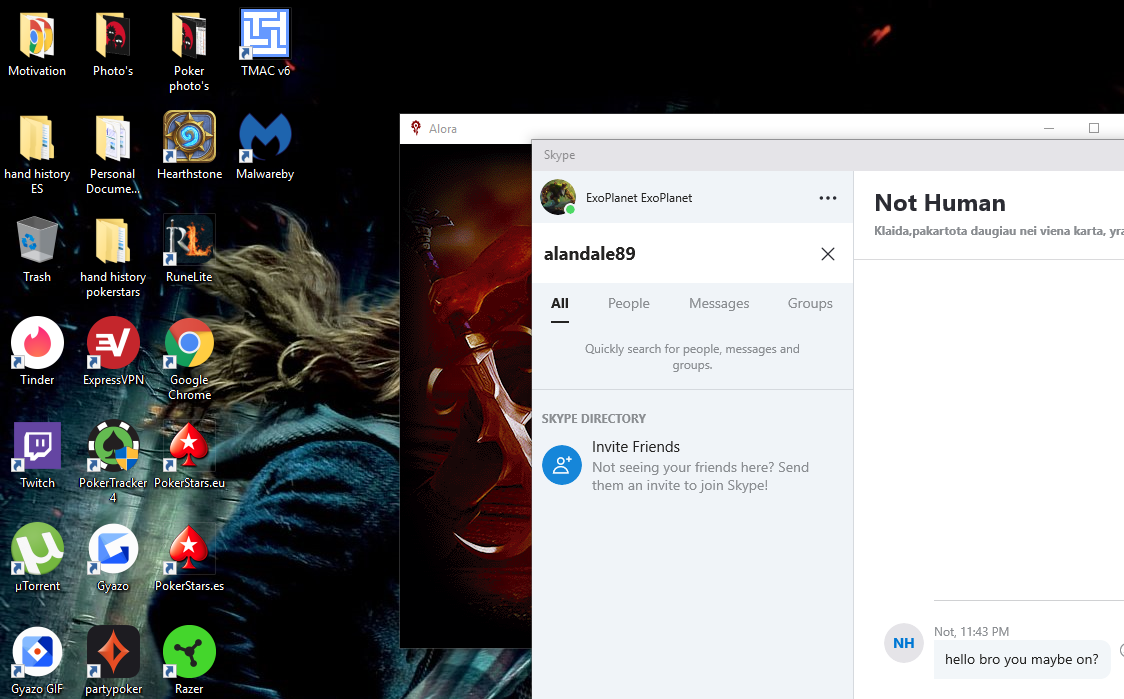The width and height of the screenshot is (1124, 699).
Task: Click the Invite Friends person icon
Action: [x=562, y=465]
